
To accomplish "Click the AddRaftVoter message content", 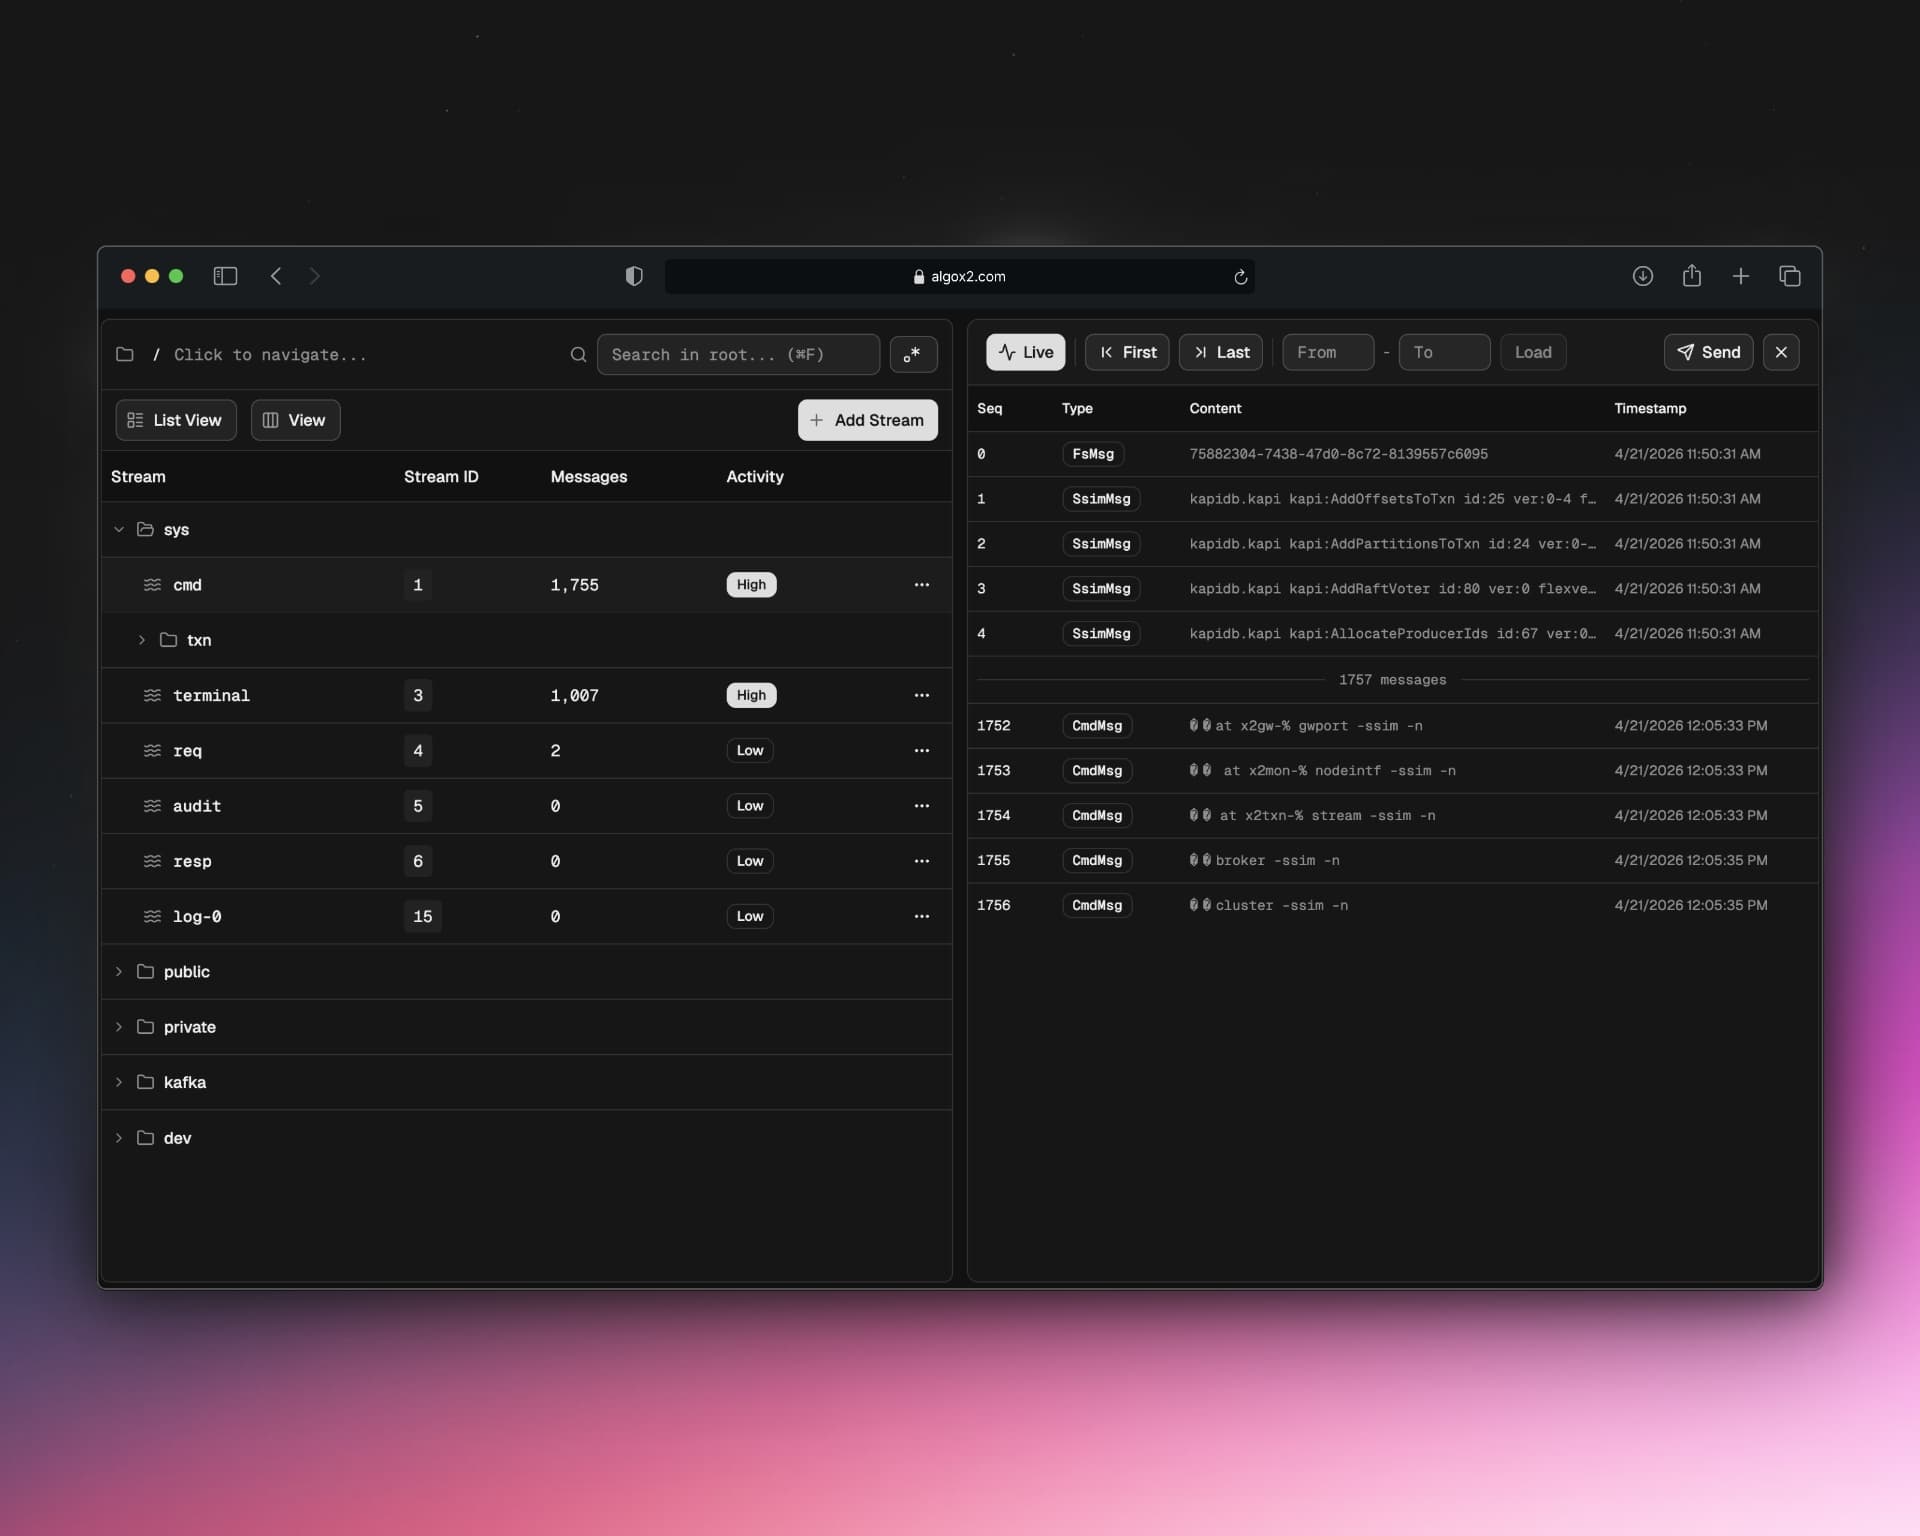I will coord(1392,589).
